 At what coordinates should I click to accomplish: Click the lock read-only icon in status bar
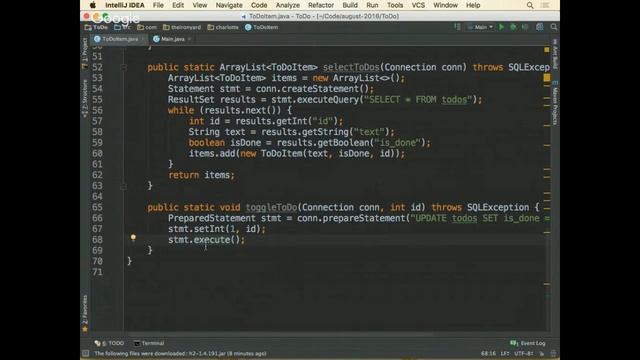[542, 353]
